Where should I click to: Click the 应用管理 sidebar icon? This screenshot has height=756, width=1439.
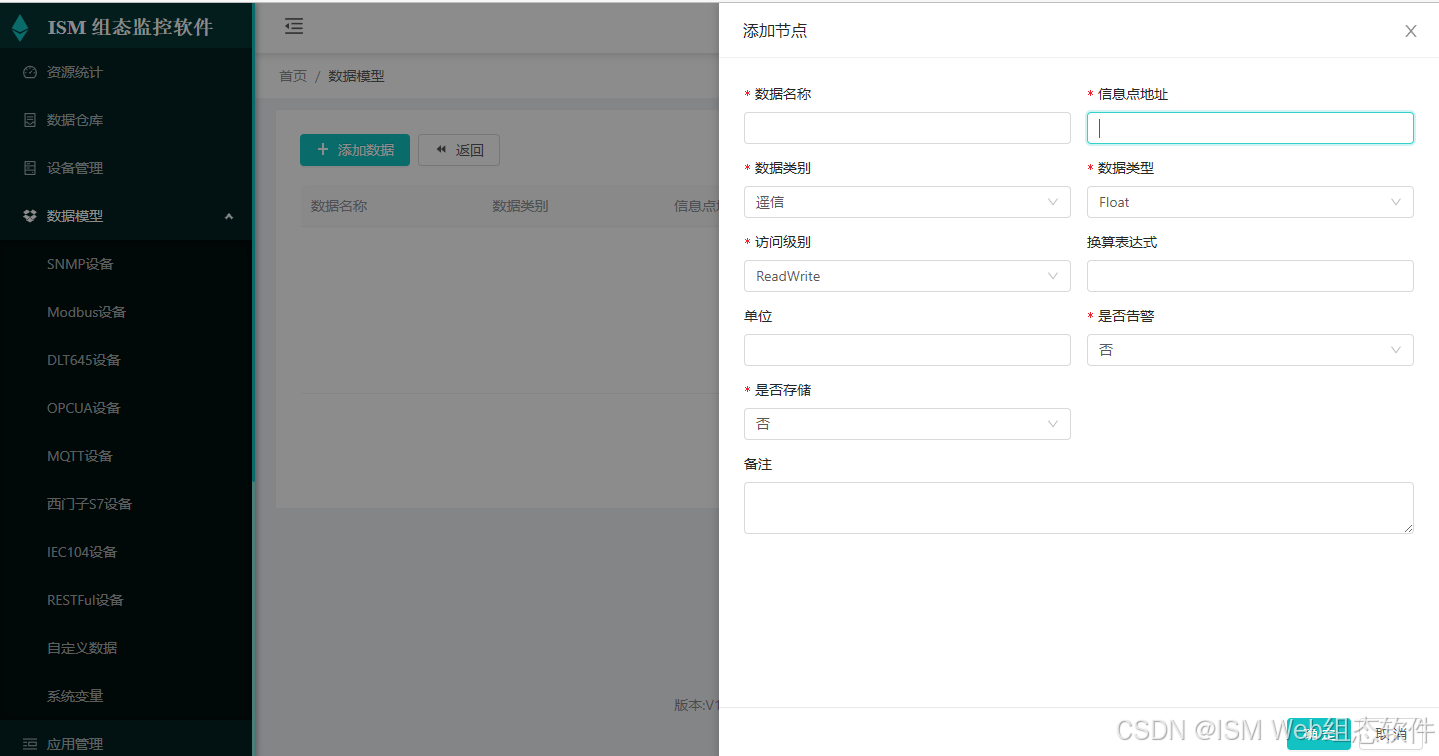point(30,744)
